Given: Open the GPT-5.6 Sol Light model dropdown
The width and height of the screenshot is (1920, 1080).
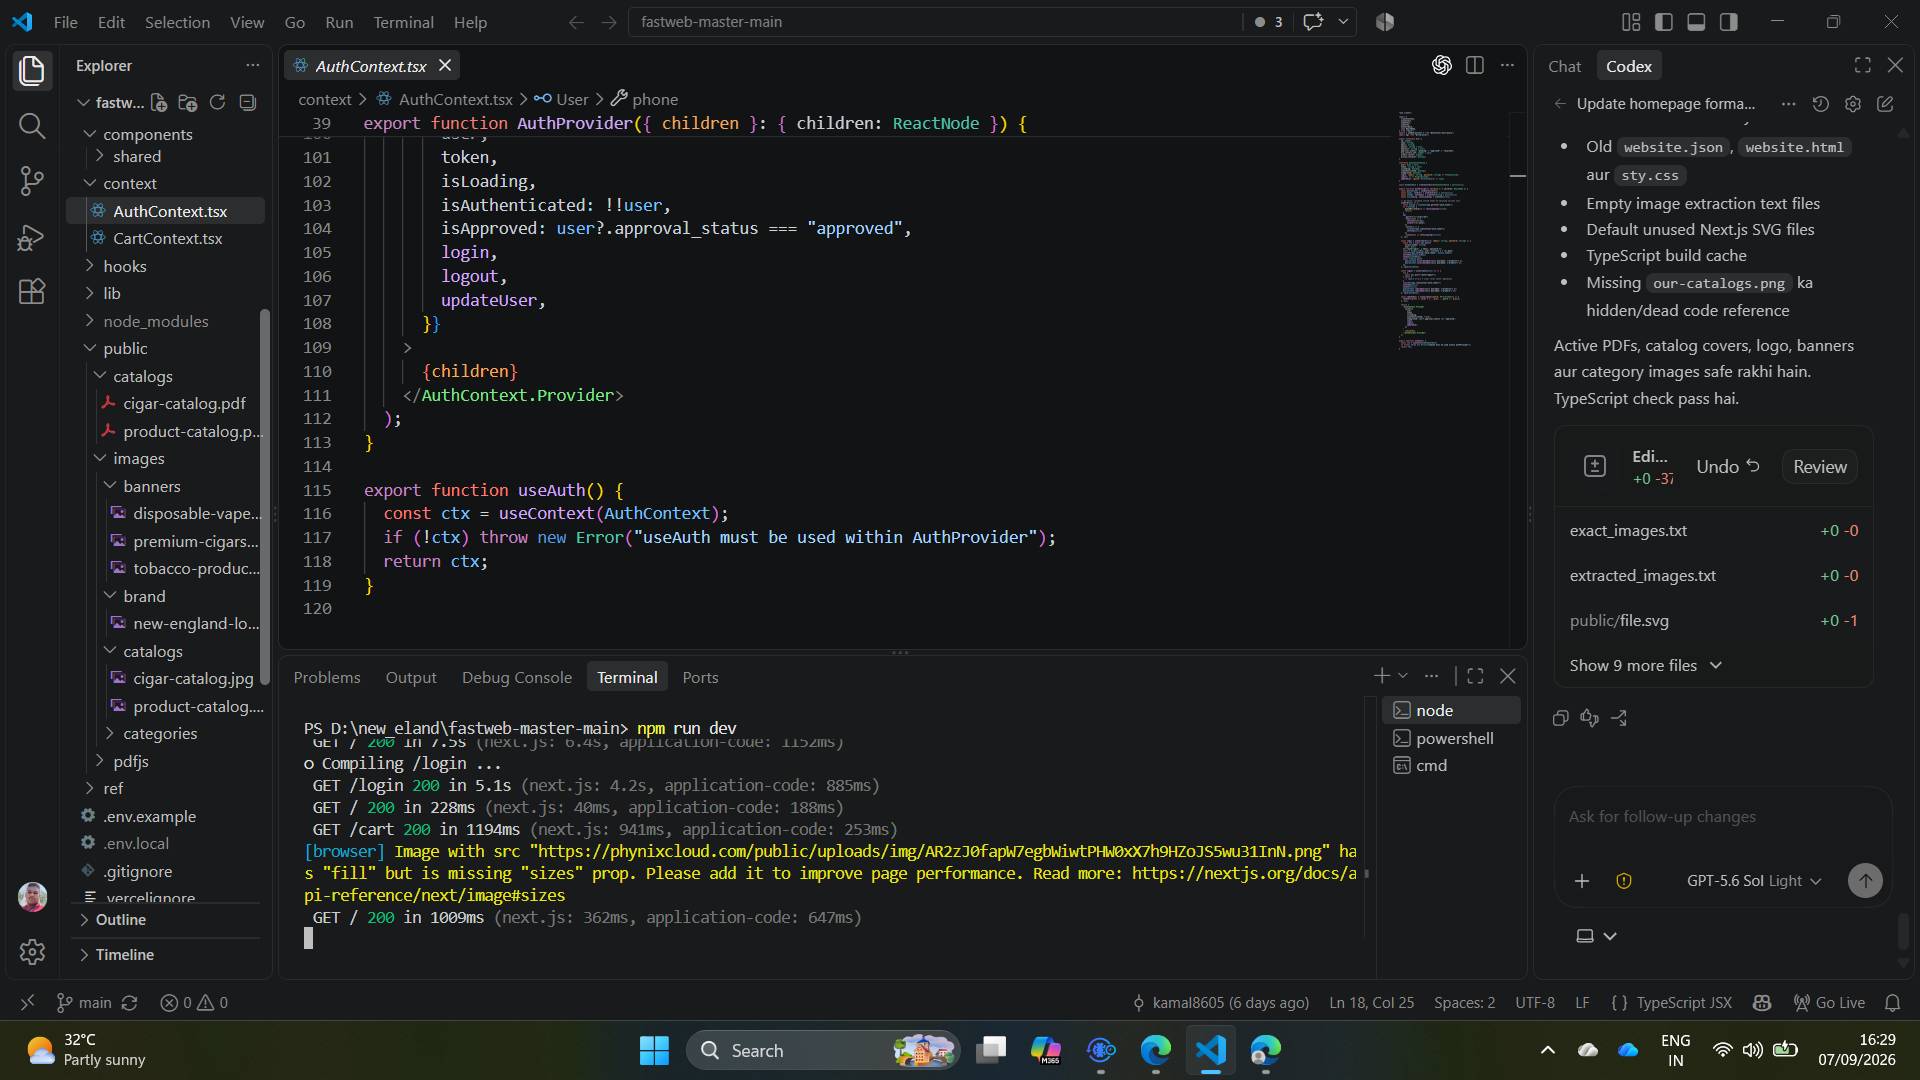Looking at the screenshot, I should 1754,881.
